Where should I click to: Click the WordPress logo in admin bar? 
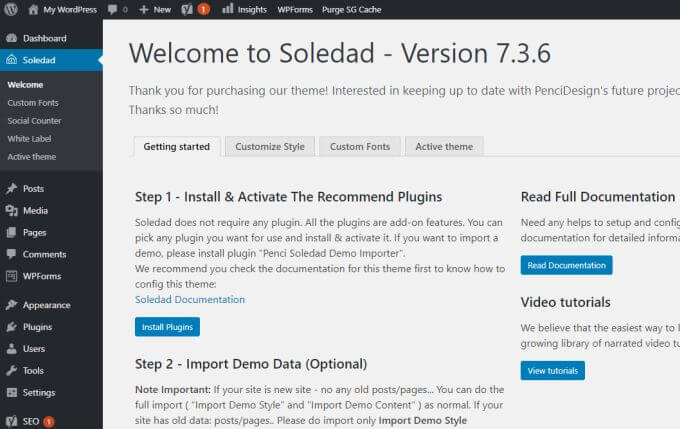(x=11, y=9)
